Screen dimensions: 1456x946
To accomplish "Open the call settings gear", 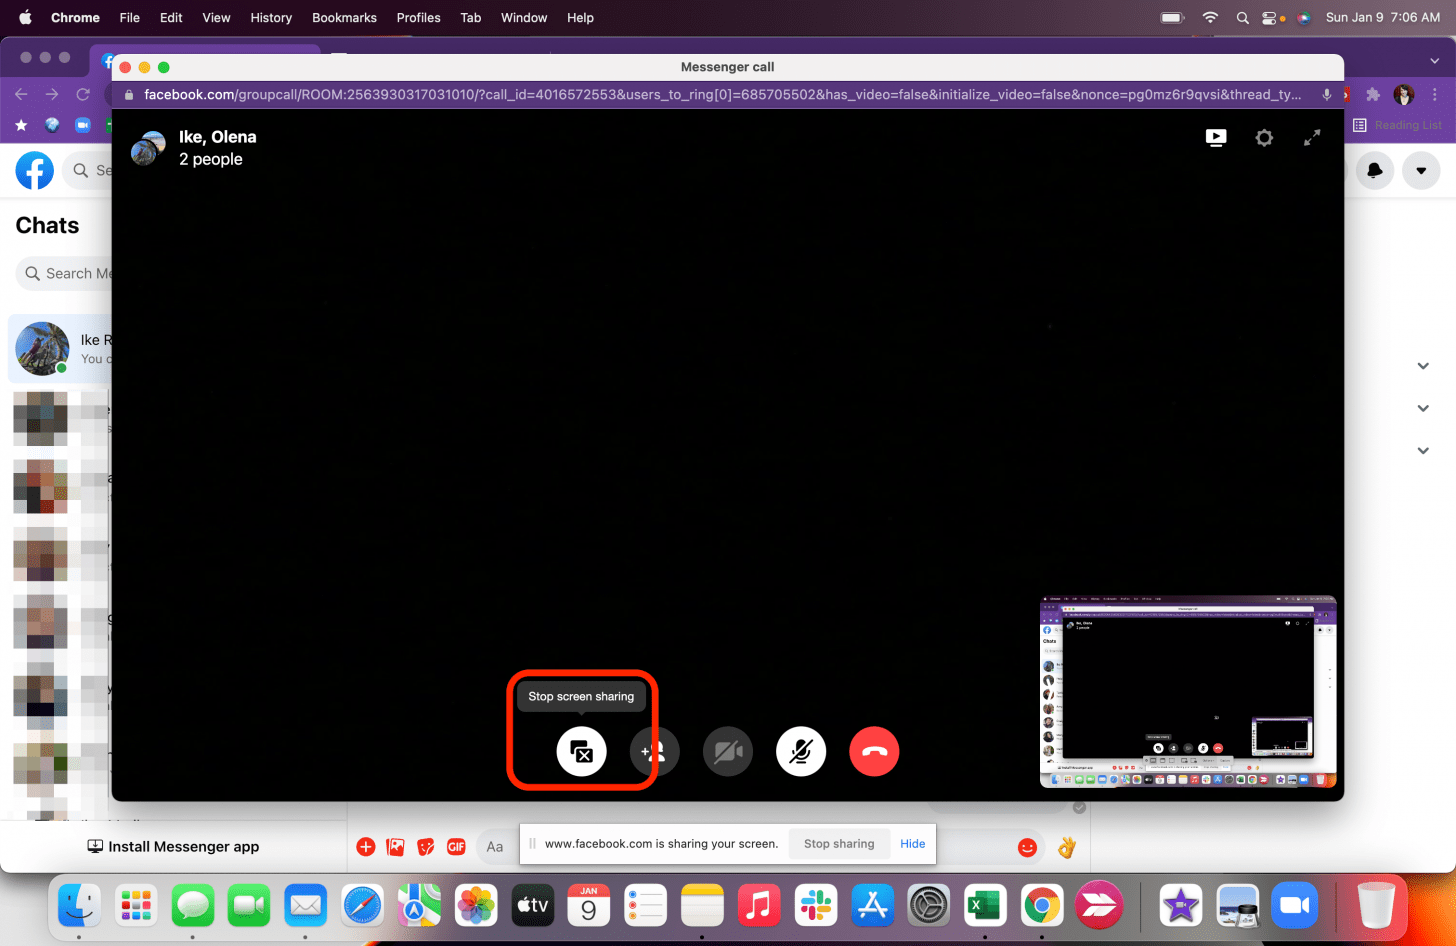I will (x=1264, y=138).
